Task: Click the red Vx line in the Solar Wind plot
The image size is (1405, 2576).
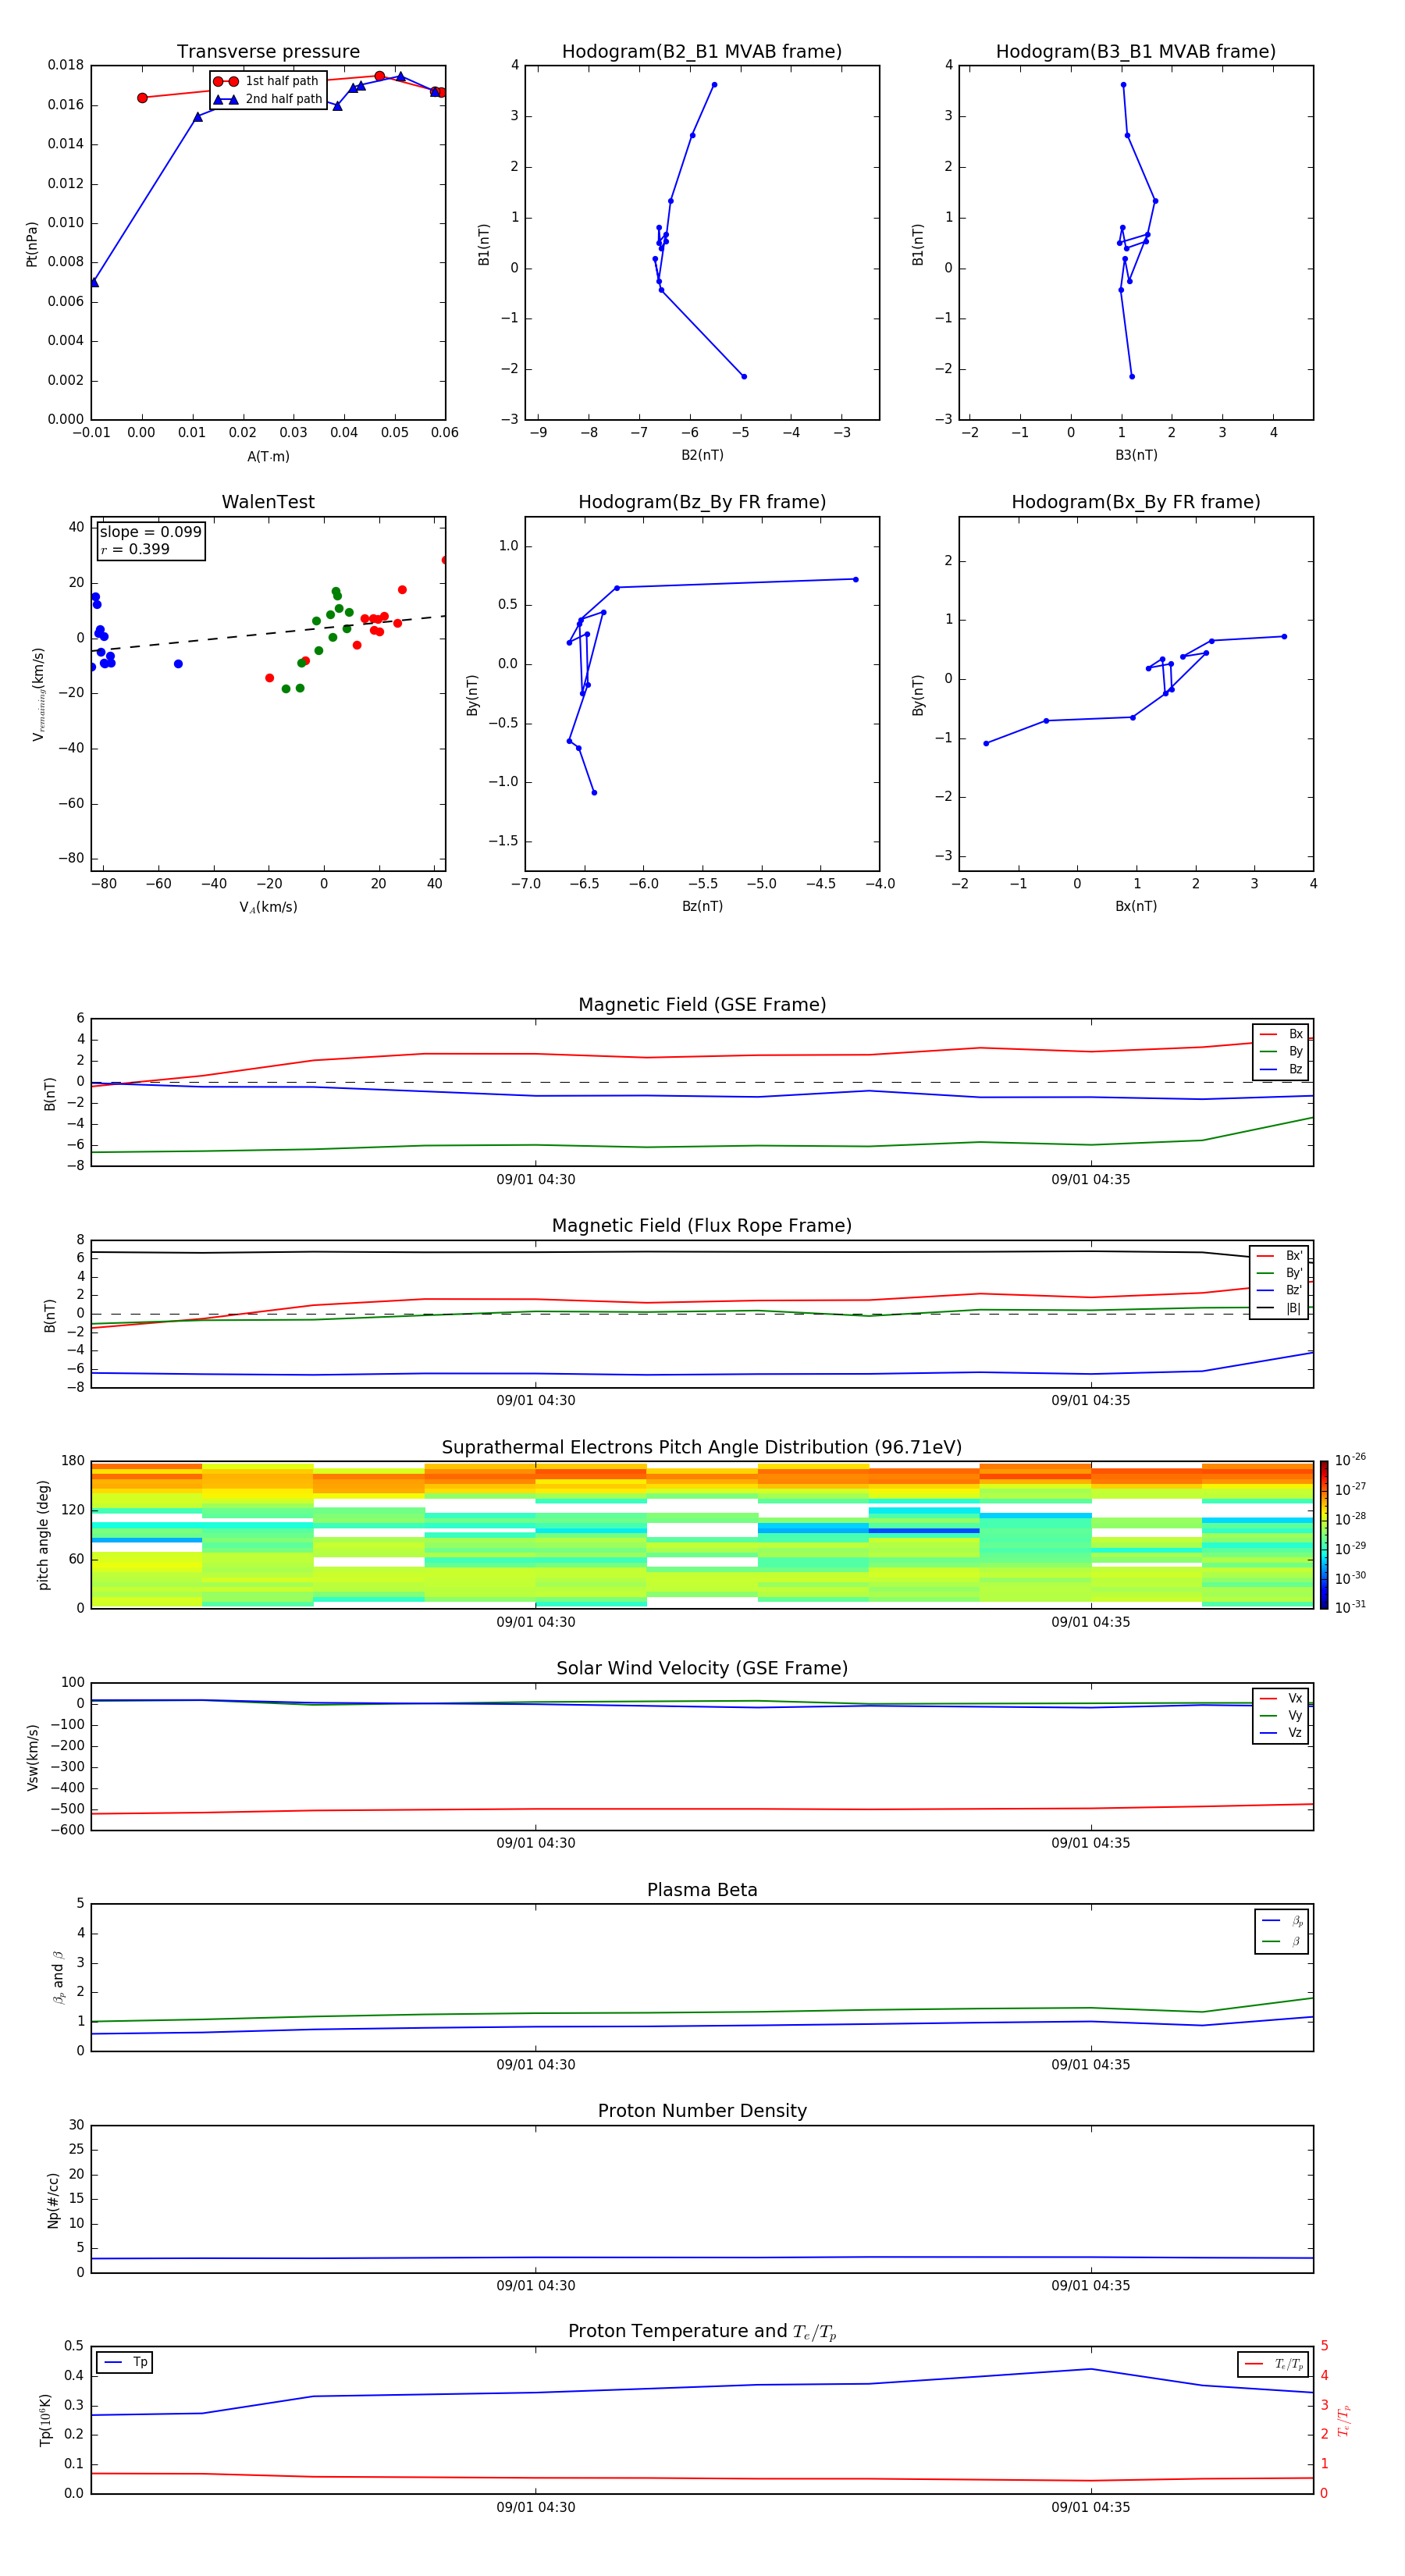Action: pos(702,1809)
